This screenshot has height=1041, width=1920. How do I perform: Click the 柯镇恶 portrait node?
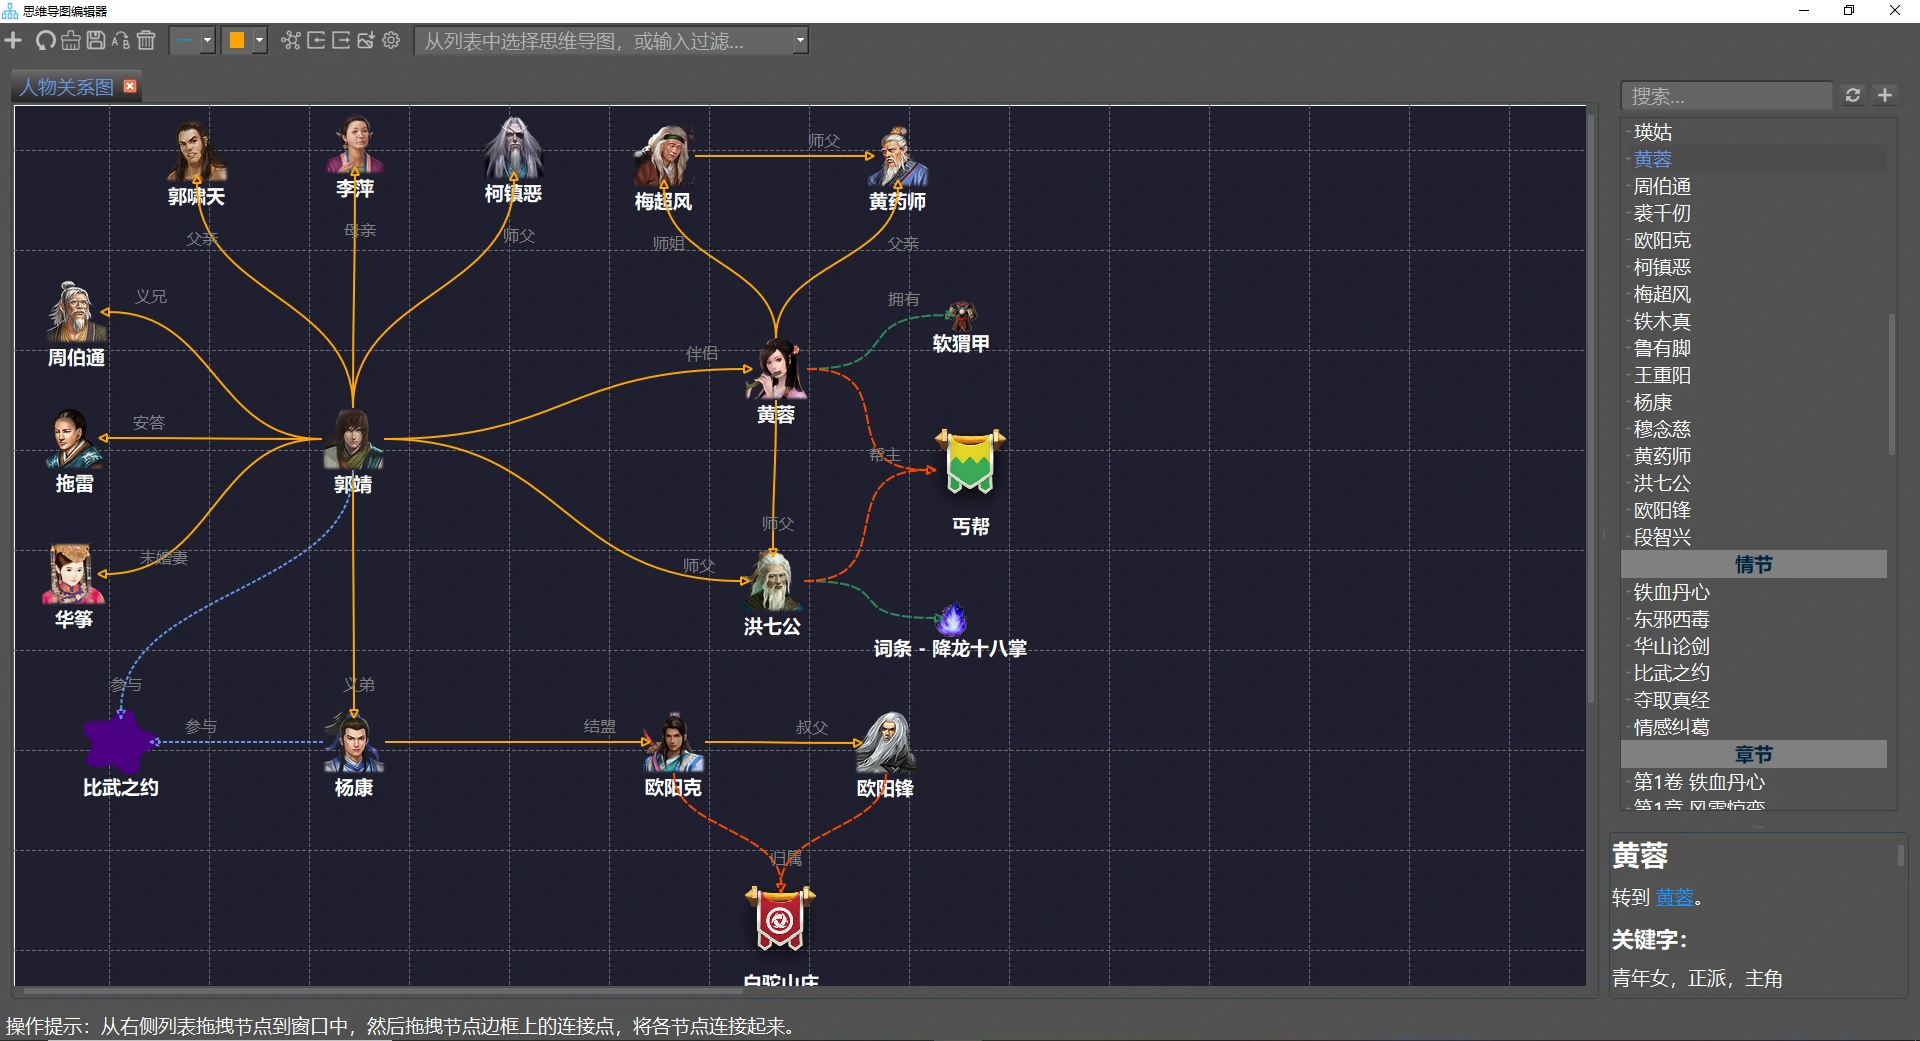point(513,148)
